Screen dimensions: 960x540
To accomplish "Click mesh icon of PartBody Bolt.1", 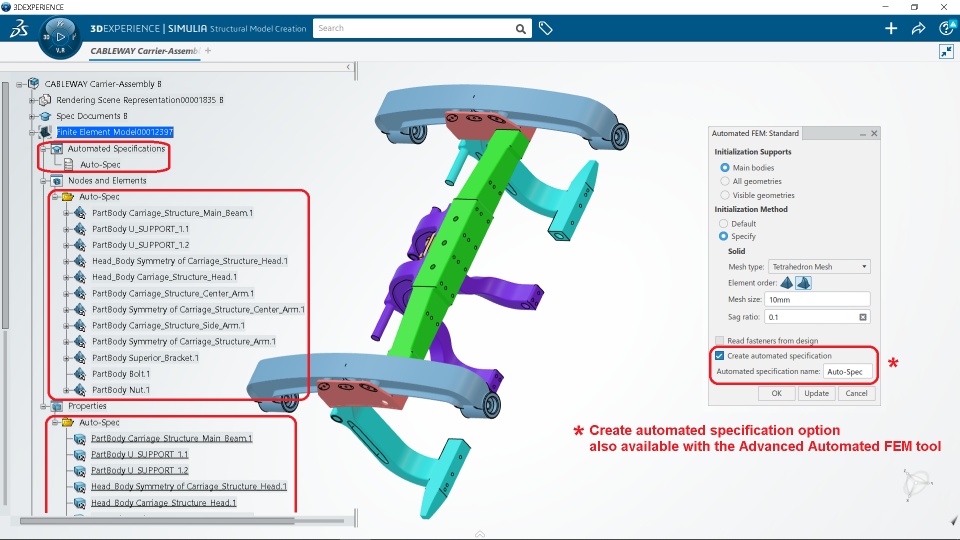I will tap(80, 374).
